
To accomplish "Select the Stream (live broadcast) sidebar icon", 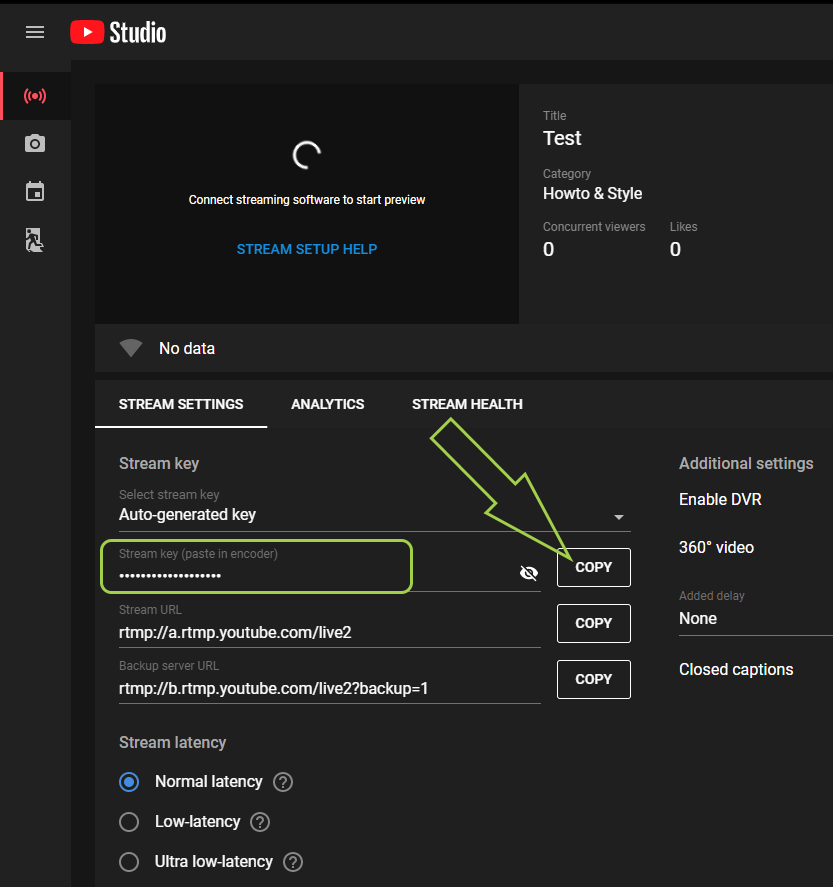I will tap(35, 96).
